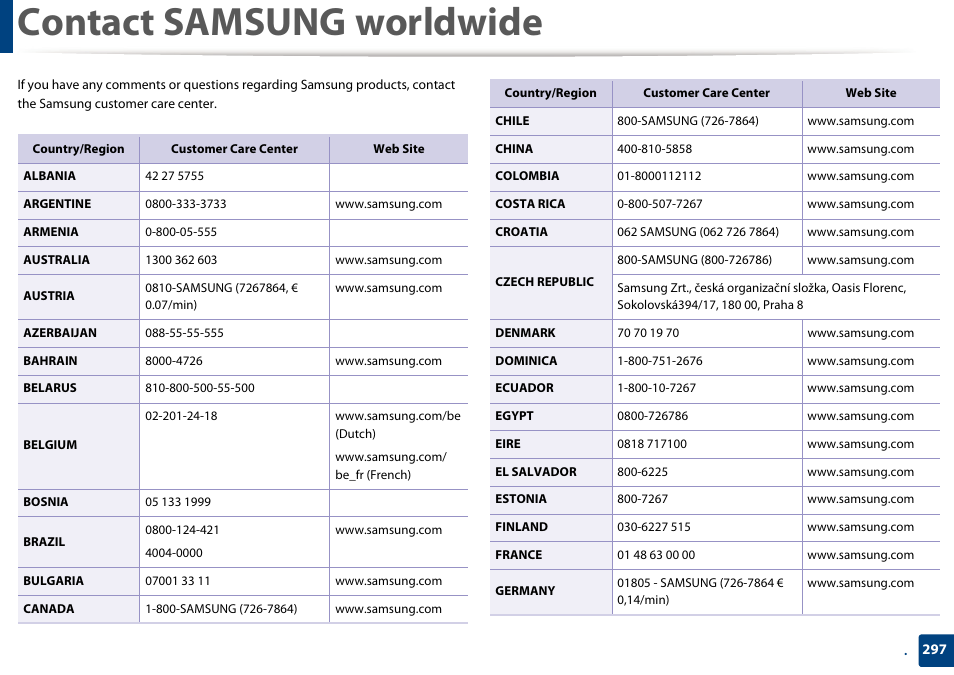The image size is (954, 675).
Task: Select Austria 0810-SAMSUNG care number
Action: (221, 296)
